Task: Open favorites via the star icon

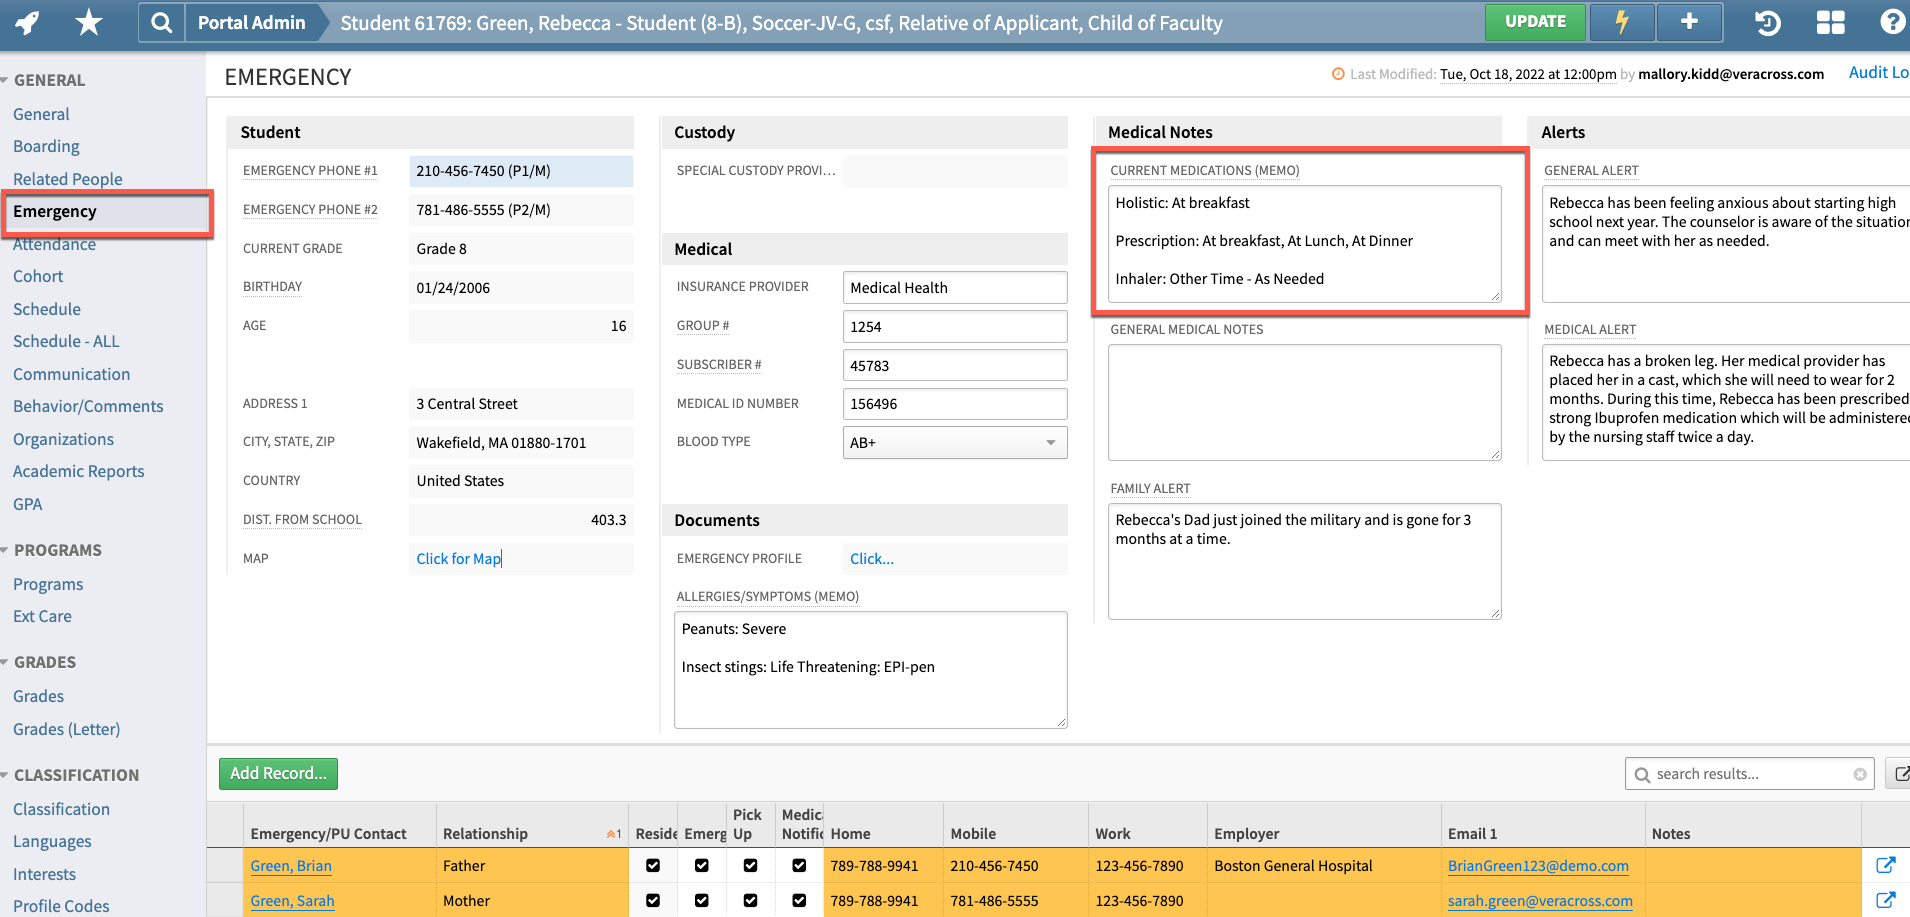Action: tap(89, 21)
